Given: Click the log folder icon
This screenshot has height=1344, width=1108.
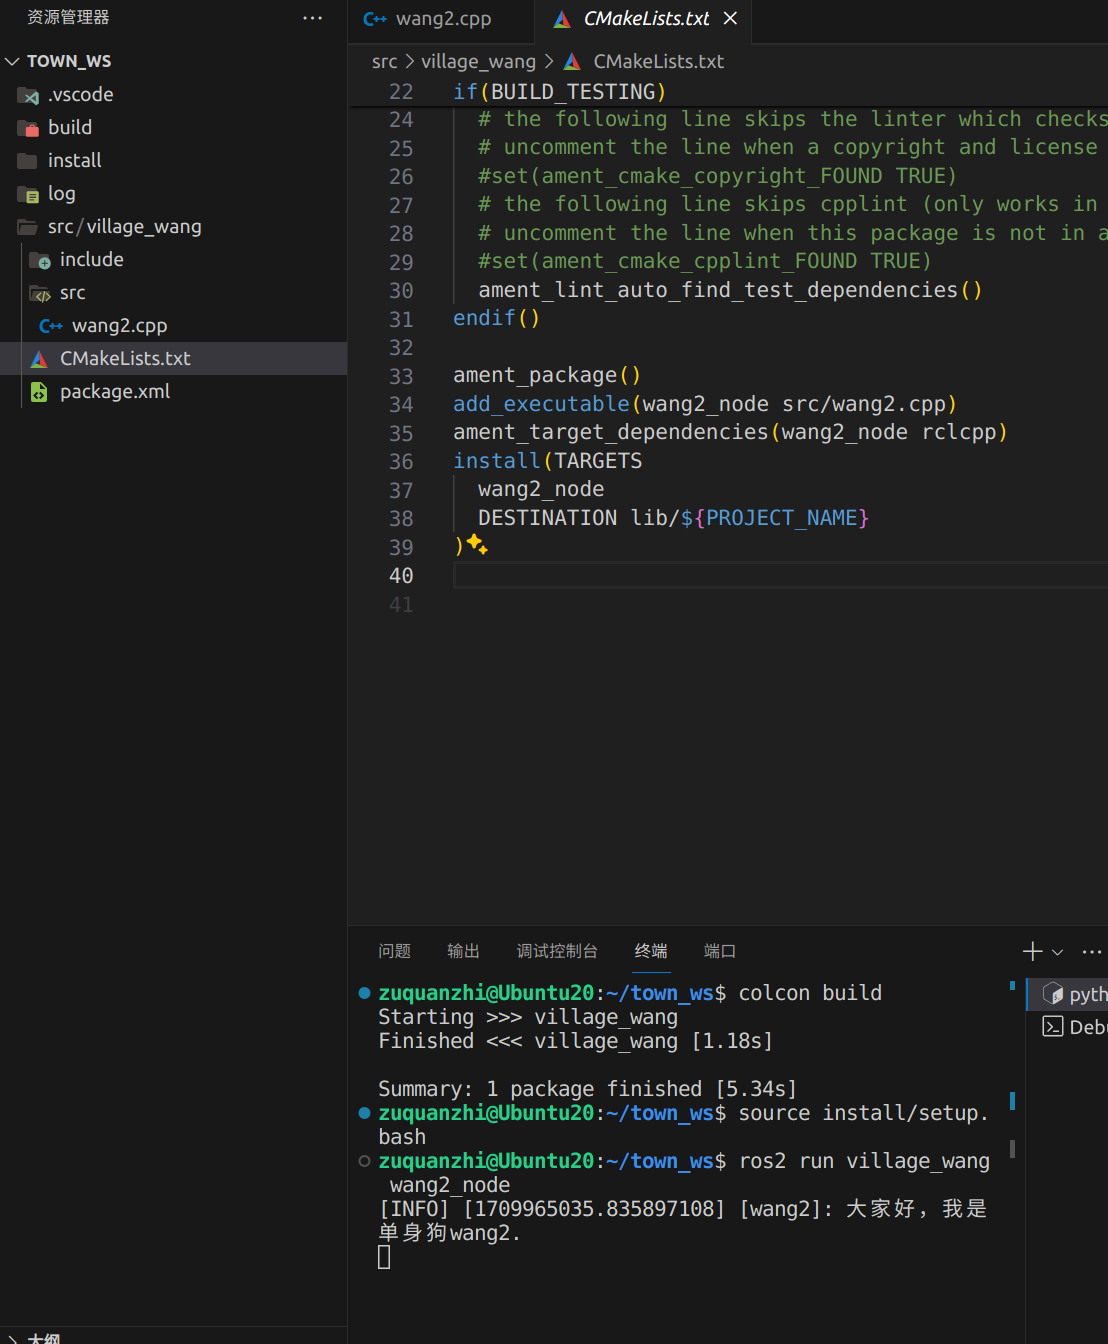Looking at the screenshot, I should point(28,194).
